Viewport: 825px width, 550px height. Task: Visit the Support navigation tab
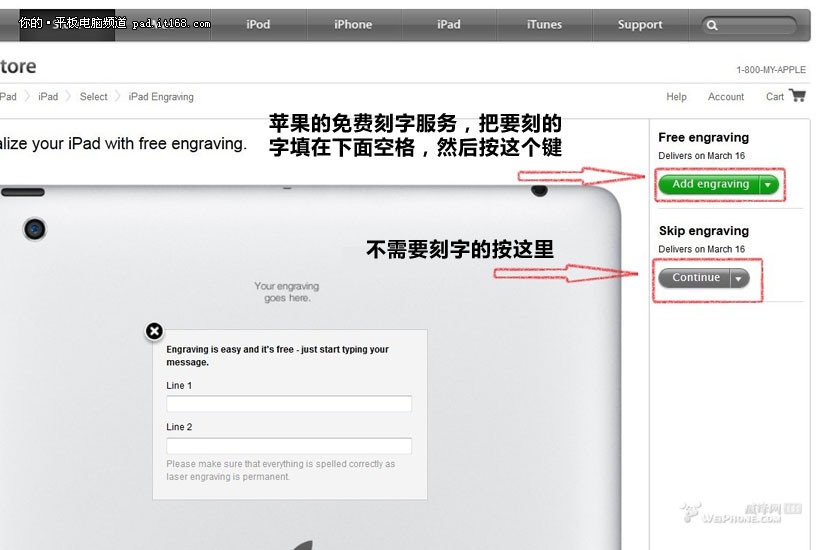click(640, 25)
